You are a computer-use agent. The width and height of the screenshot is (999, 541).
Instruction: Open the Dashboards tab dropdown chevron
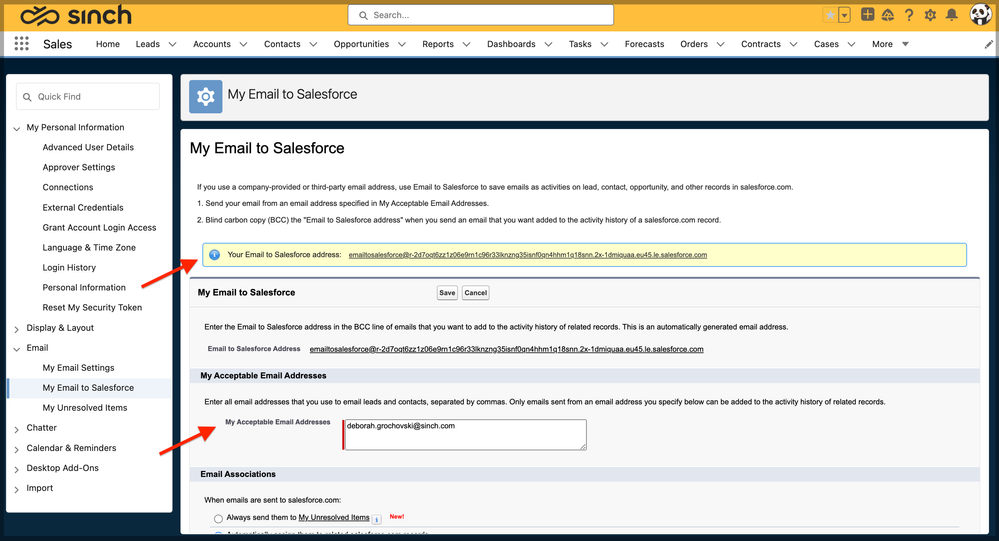pos(548,45)
